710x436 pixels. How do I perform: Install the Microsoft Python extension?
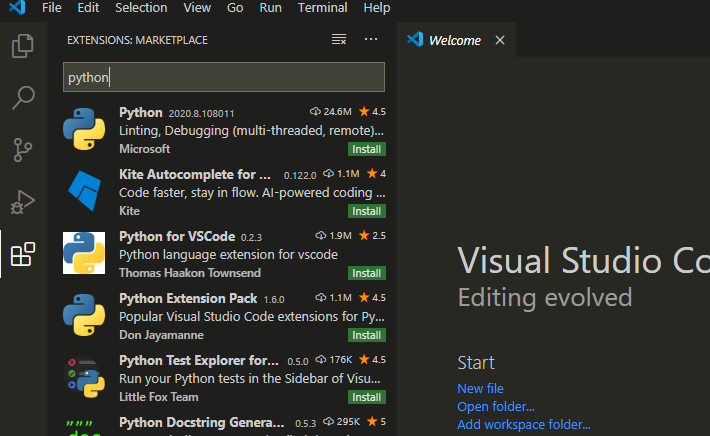coord(366,149)
